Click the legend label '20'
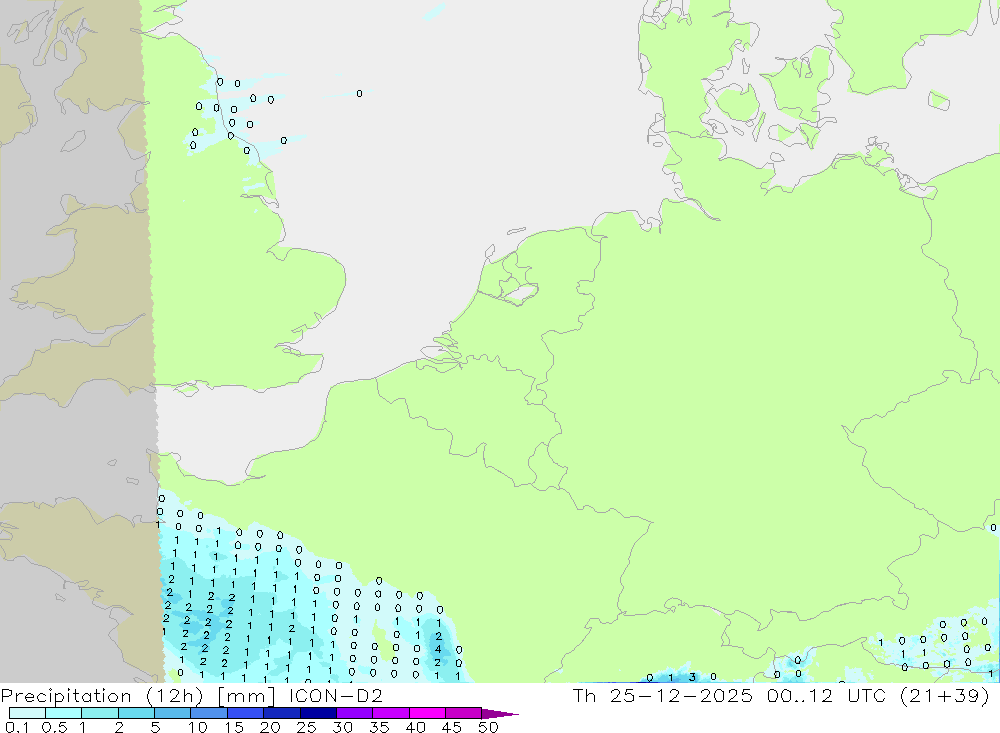1000x733 pixels. point(270,727)
